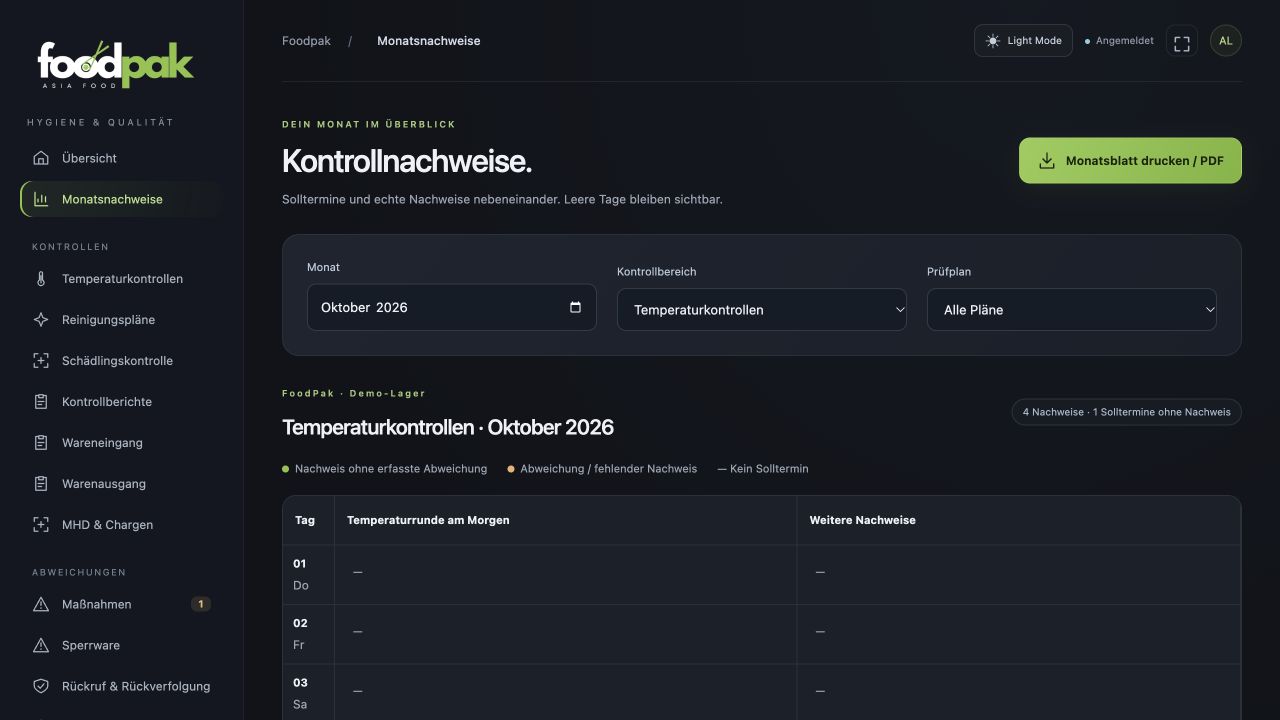Click the Reinigungspläne sparkle icon
Viewport: 1280px width, 720px height.
click(x=41, y=320)
